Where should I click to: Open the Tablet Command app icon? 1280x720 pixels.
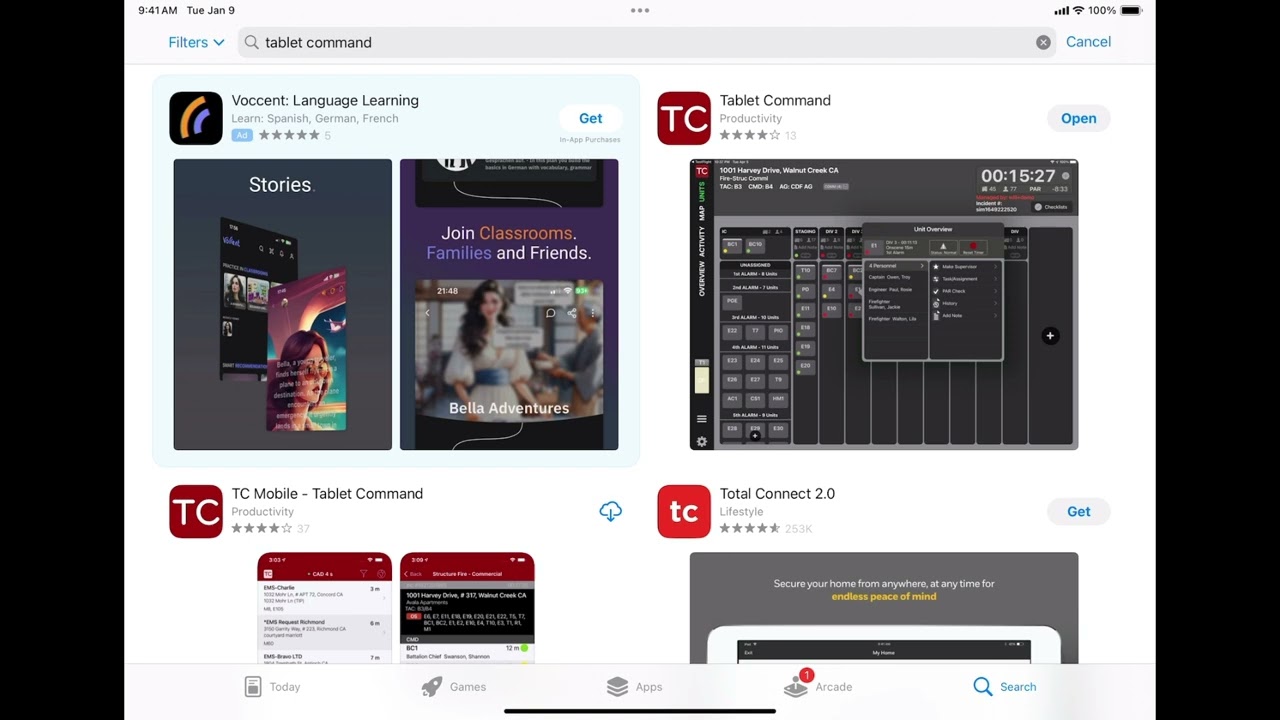(x=684, y=118)
